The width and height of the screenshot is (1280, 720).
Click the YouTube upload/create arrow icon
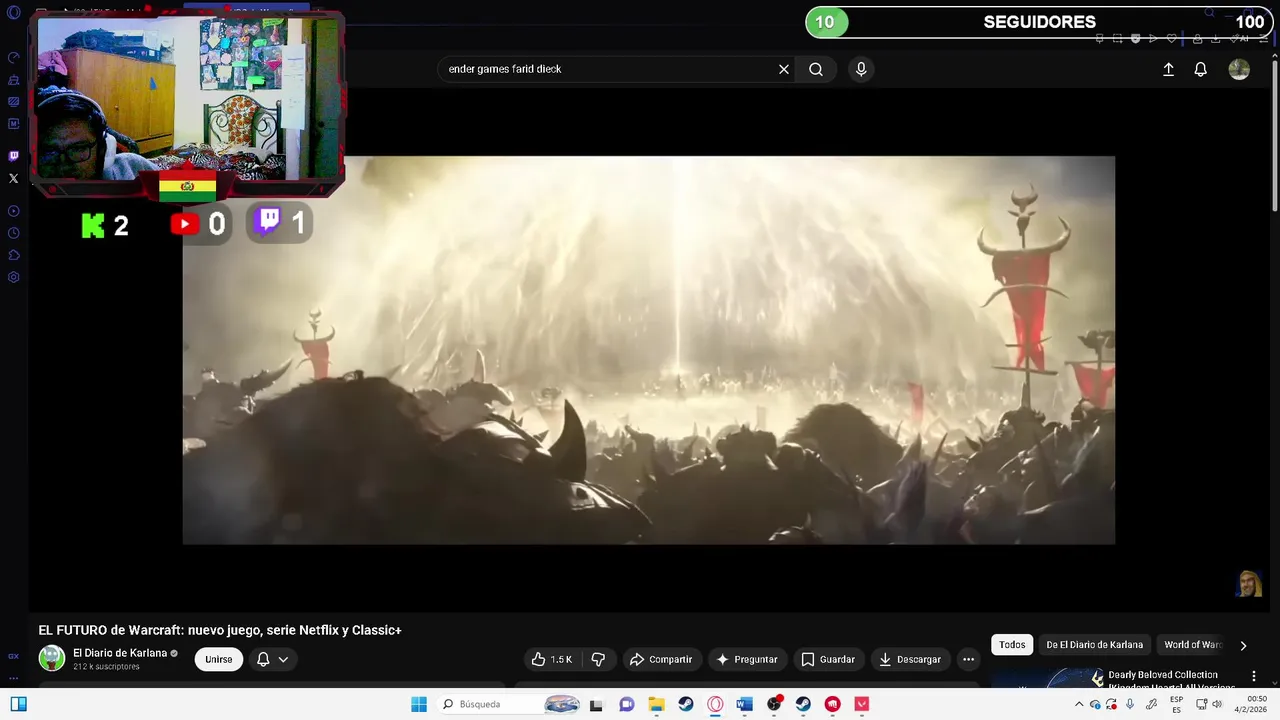click(x=1168, y=69)
